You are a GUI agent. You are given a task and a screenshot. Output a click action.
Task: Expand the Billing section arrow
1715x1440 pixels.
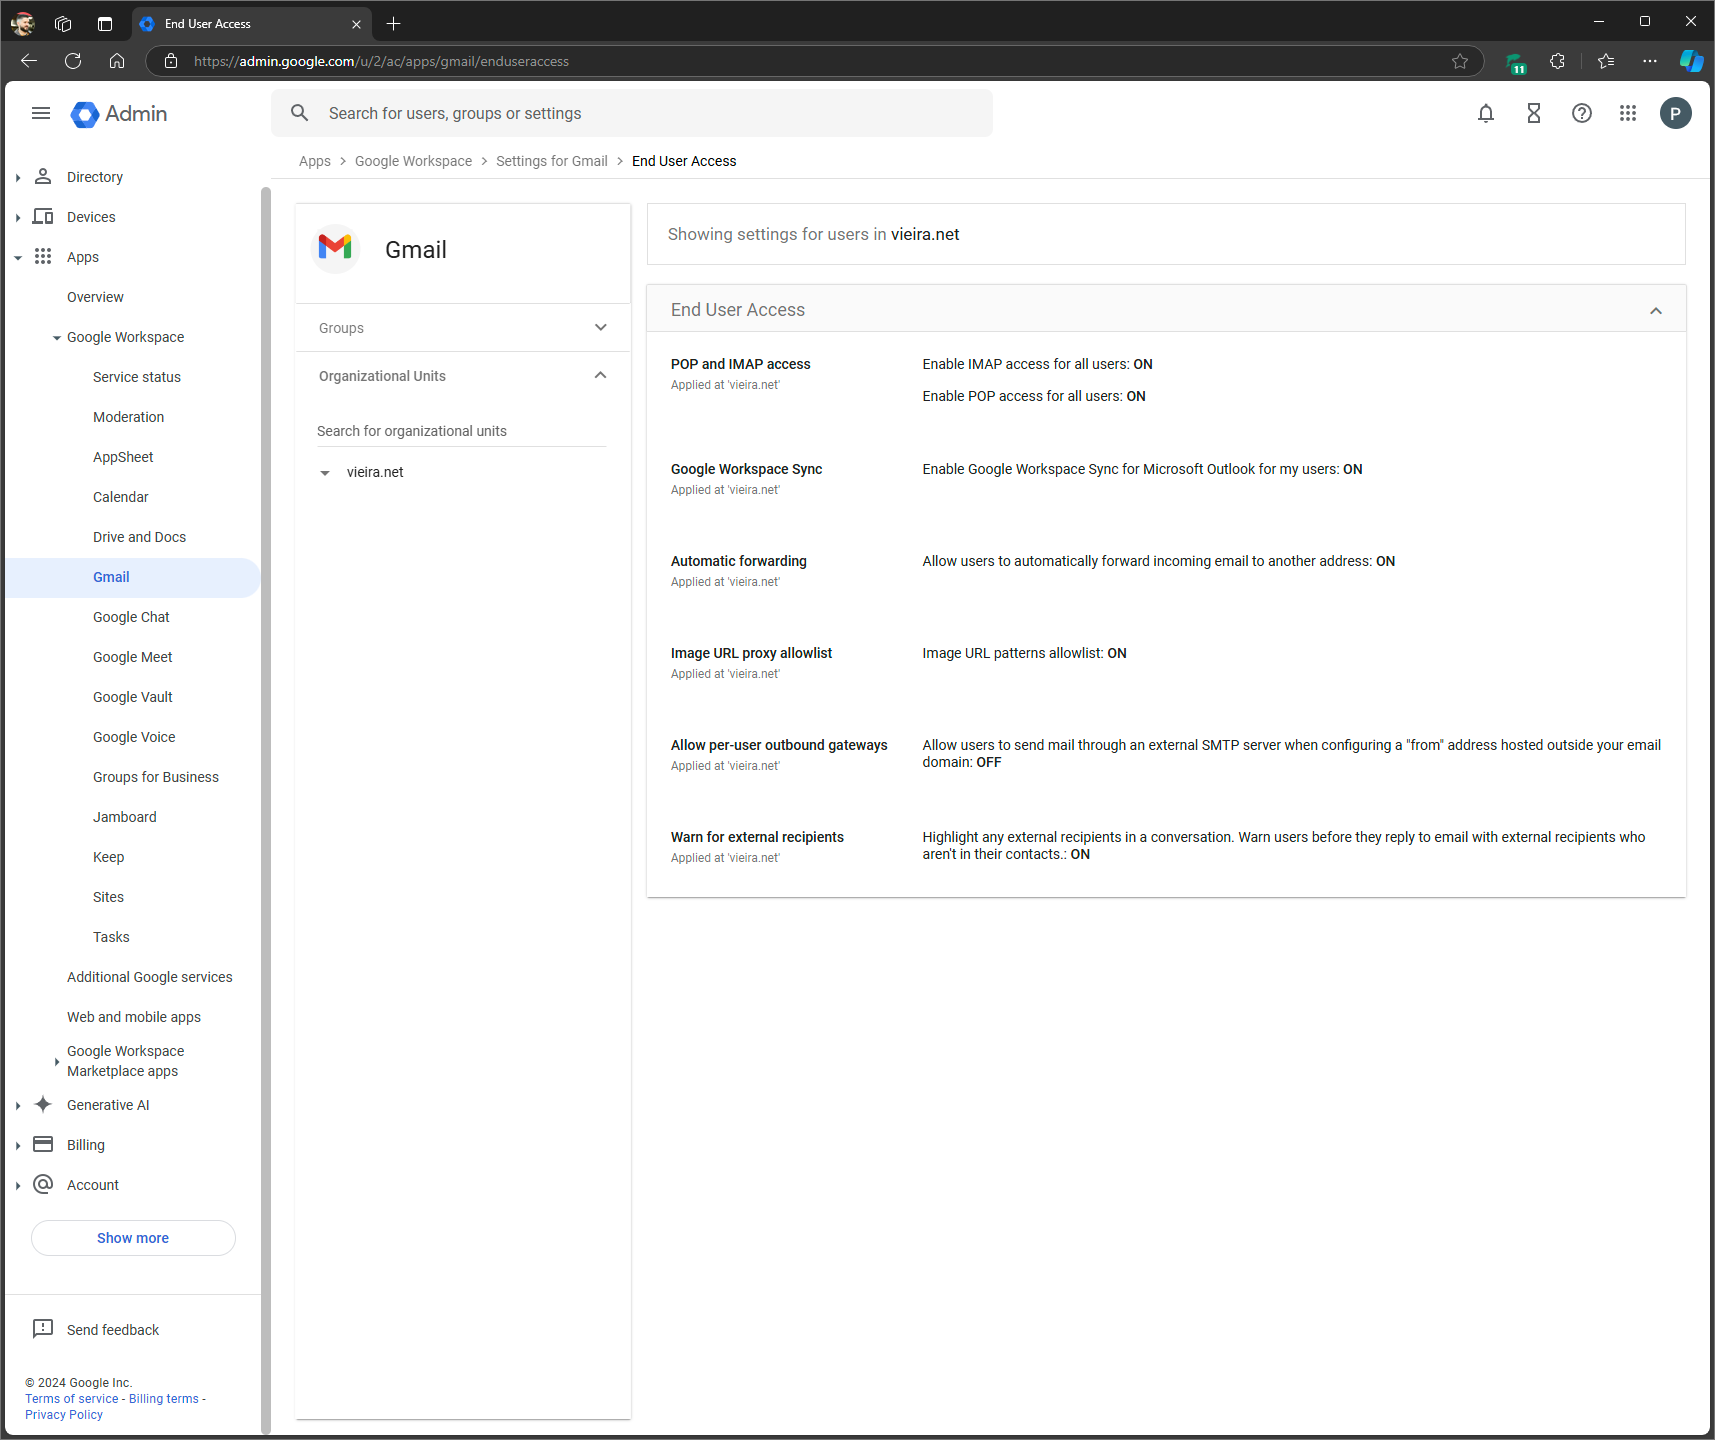tap(18, 1146)
